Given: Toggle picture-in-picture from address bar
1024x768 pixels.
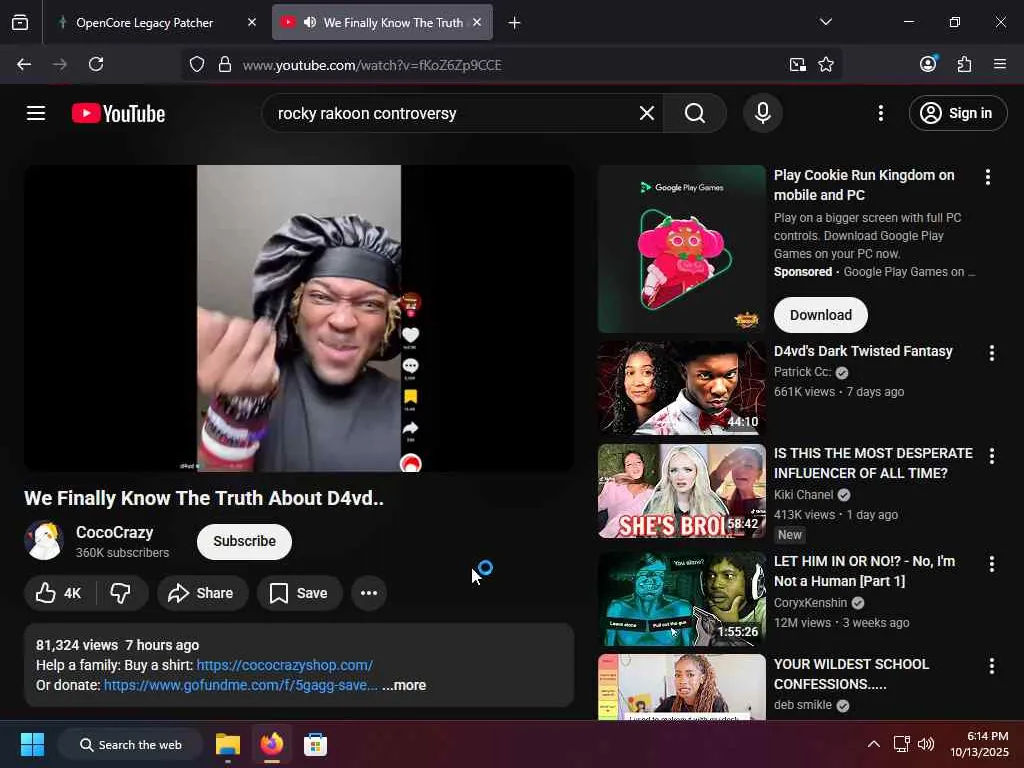Looking at the screenshot, I should [797, 65].
